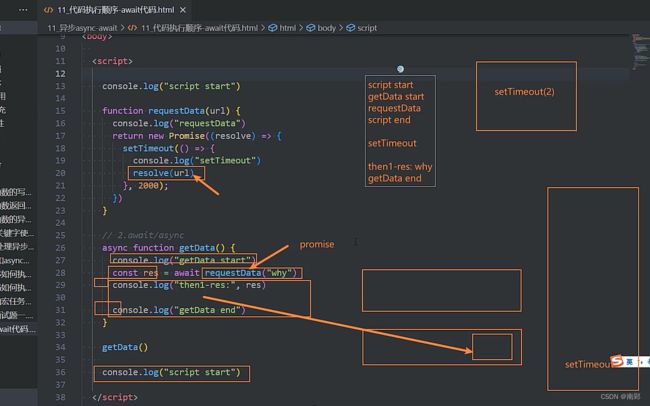Open the html breadcrumb symbol
Screen dimensions: 650x406
[x=287, y=28]
